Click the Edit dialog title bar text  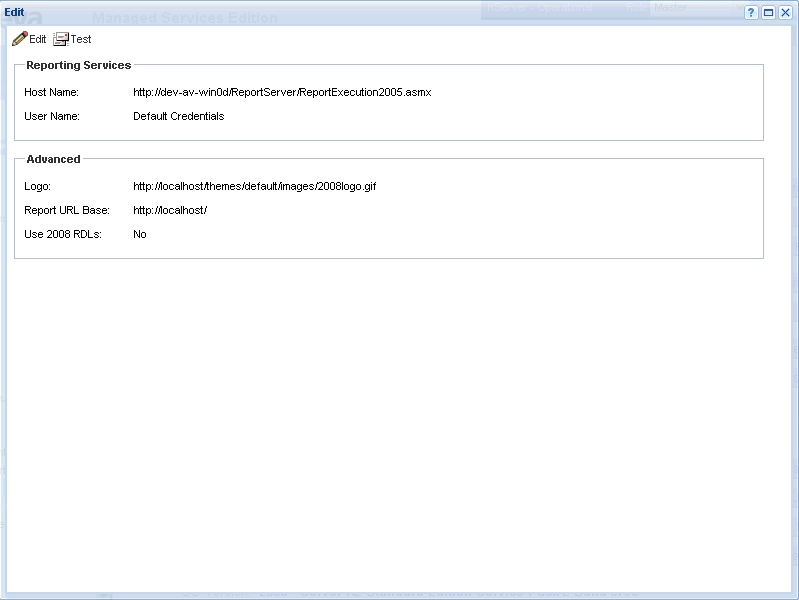coord(15,12)
